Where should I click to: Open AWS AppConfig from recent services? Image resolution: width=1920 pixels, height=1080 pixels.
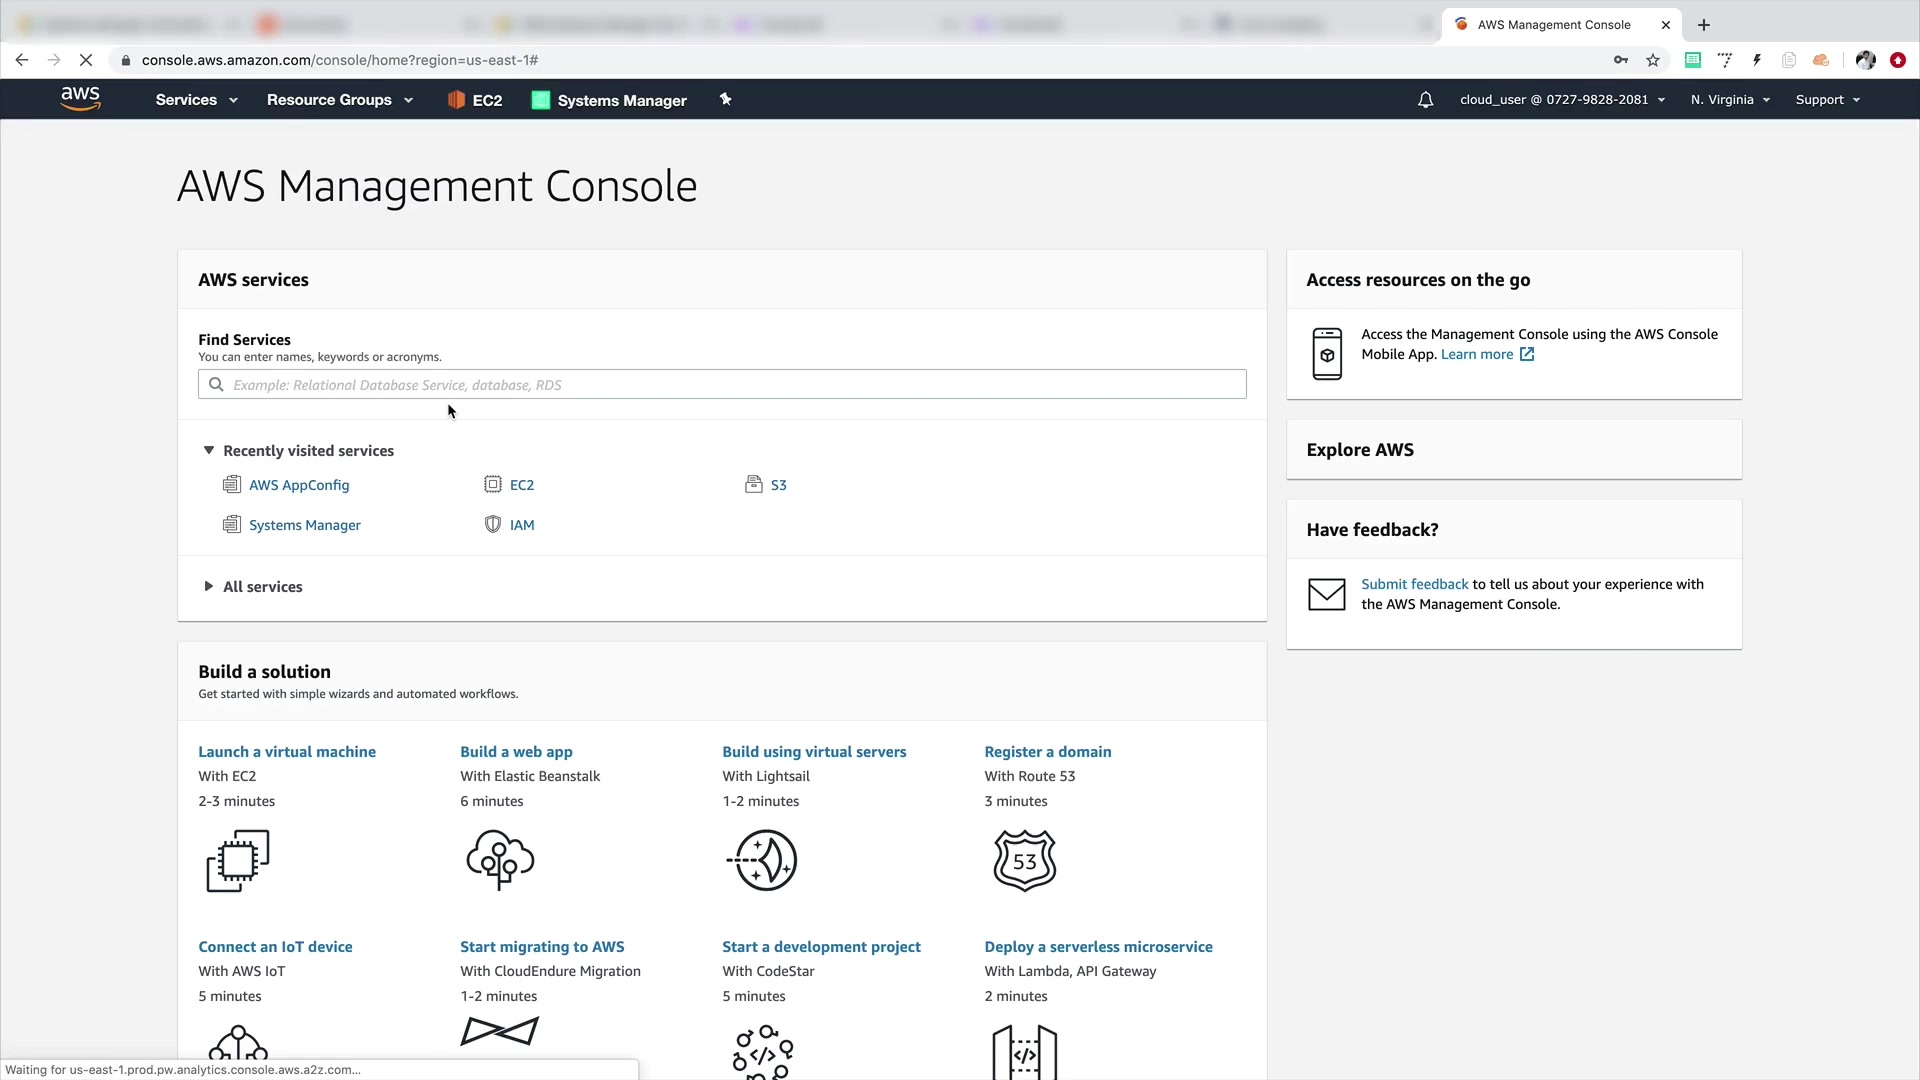tap(298, 485)
